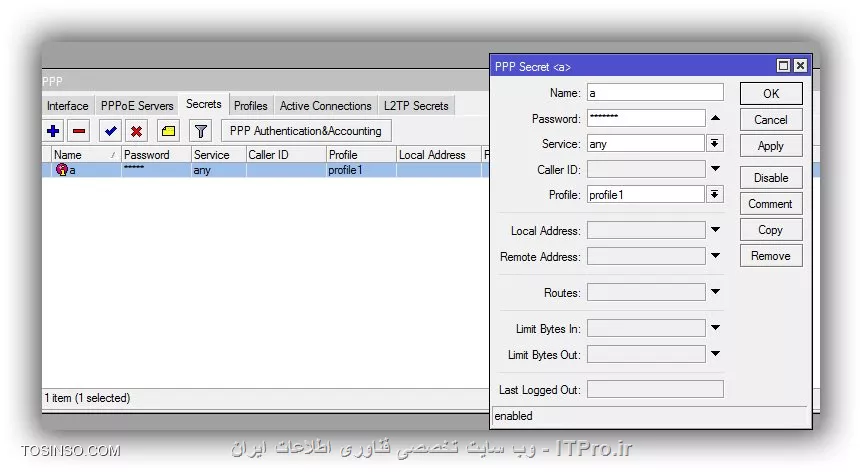This screenshot has height=472, width=862.
Task: Select the masked password cell of row a
Action: 156,170
